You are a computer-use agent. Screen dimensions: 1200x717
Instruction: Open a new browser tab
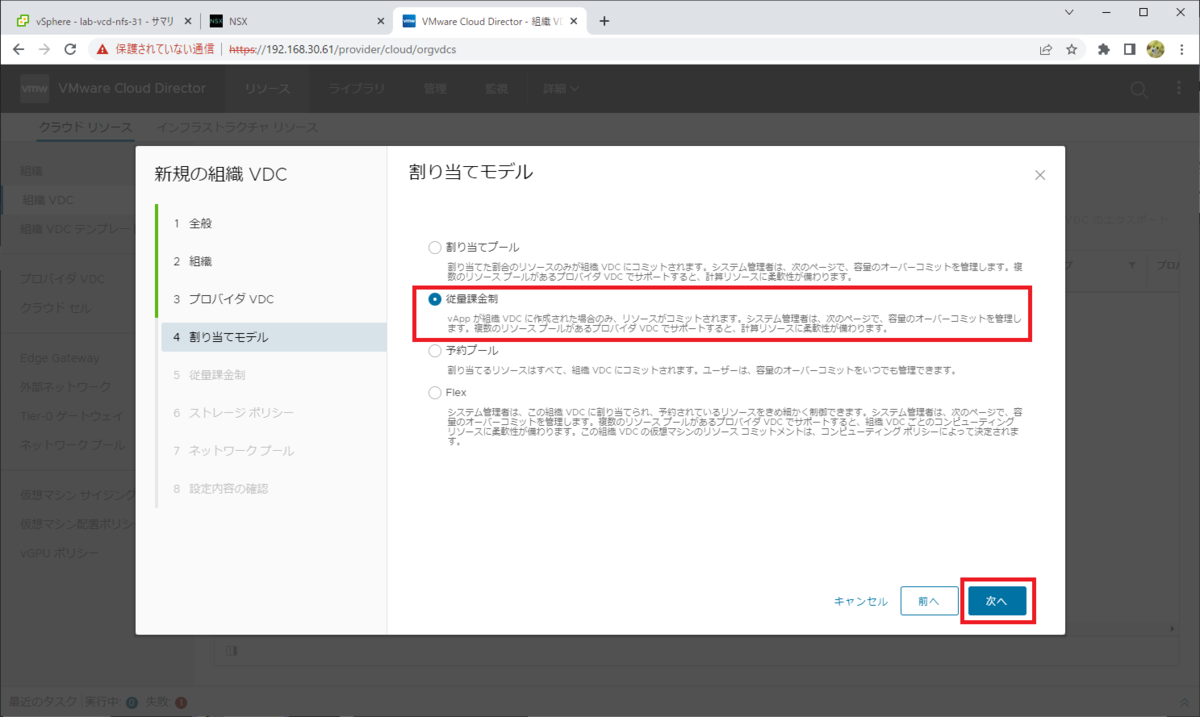(604, 21)
